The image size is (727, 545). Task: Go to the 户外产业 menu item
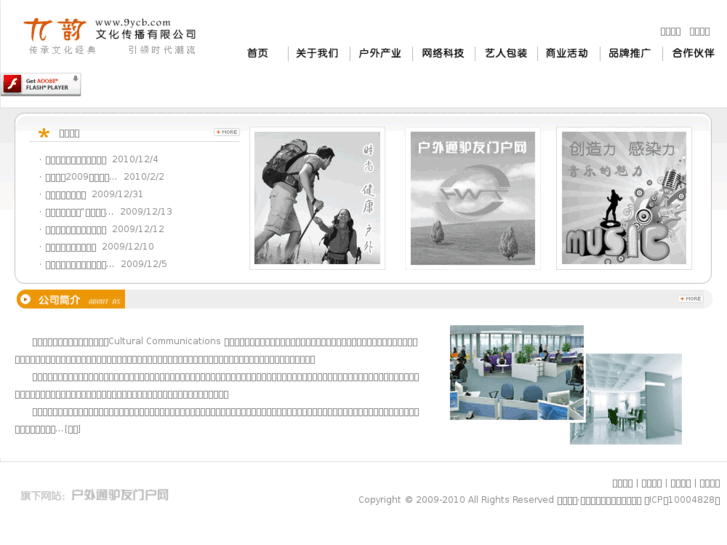pyautogui.click(x=380, y=53)
